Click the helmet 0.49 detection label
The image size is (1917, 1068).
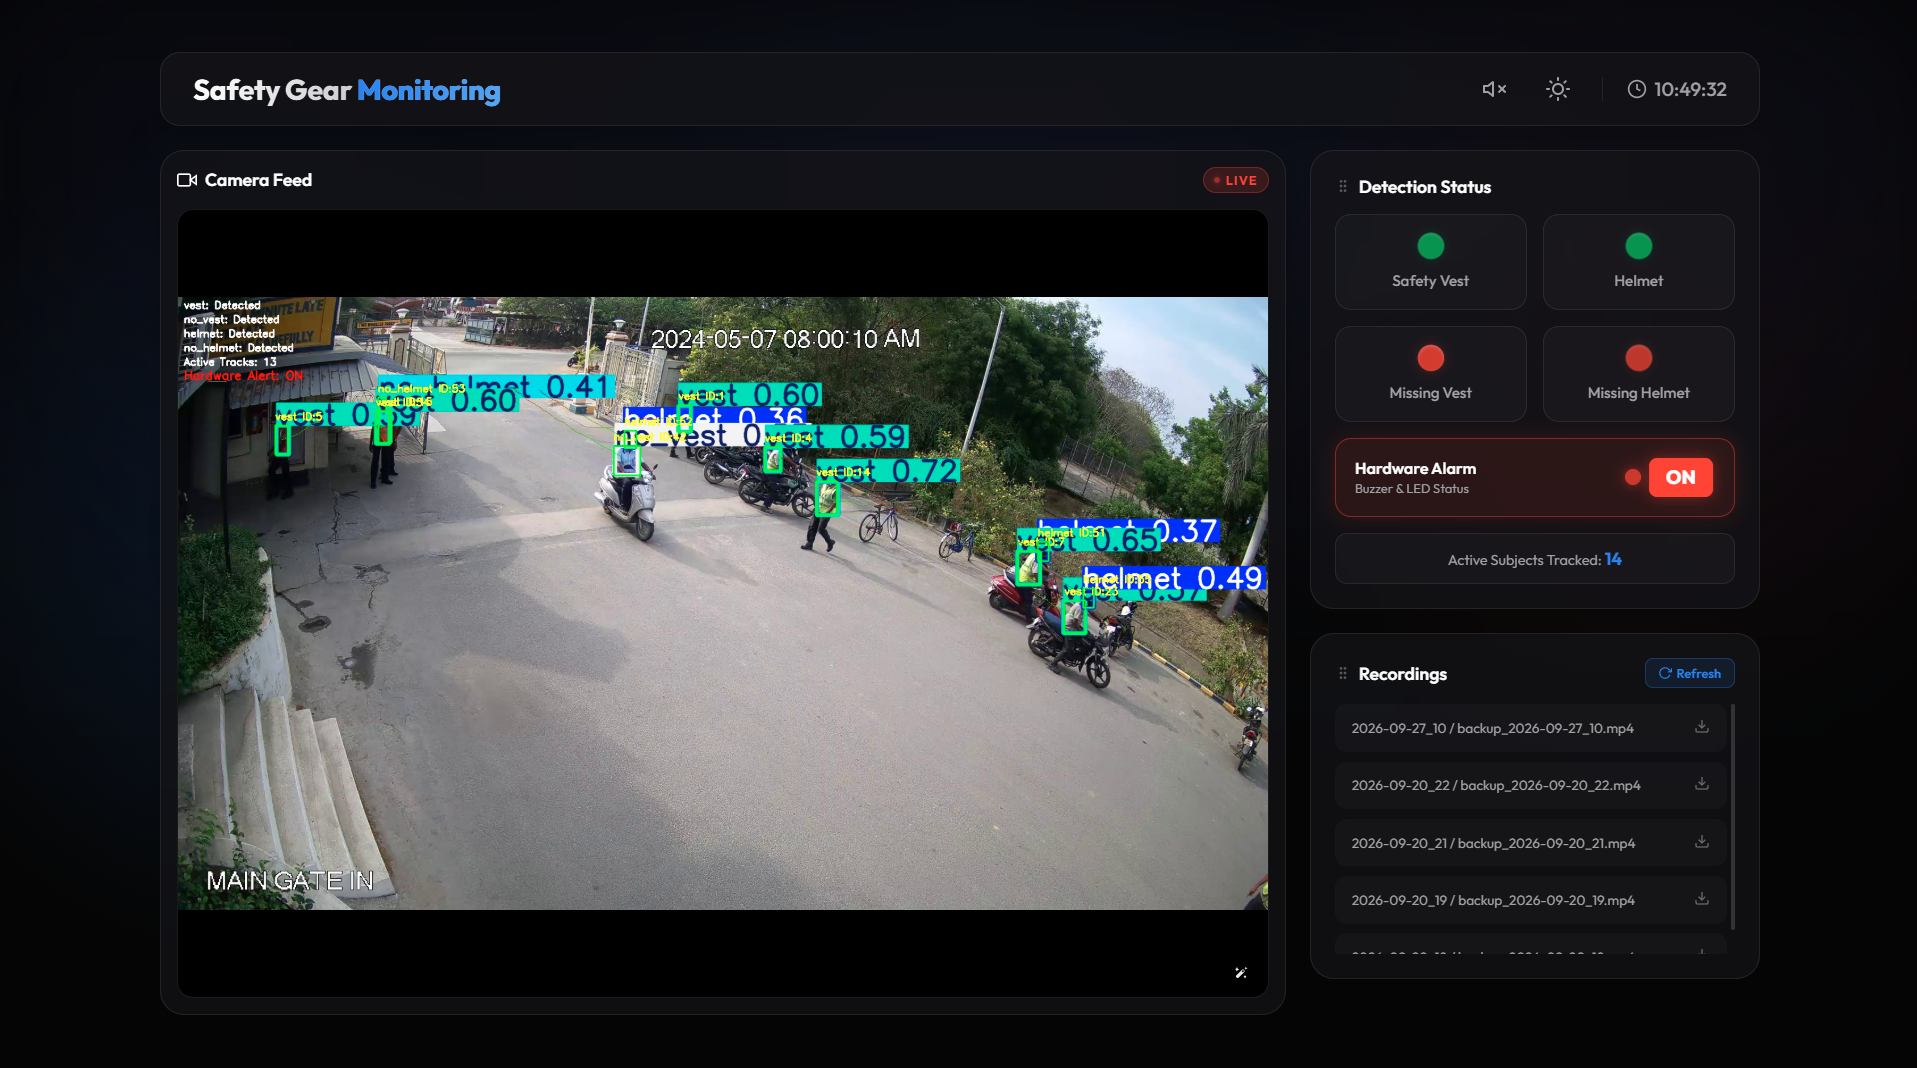pyautogui.click(x=1175, y=578)
